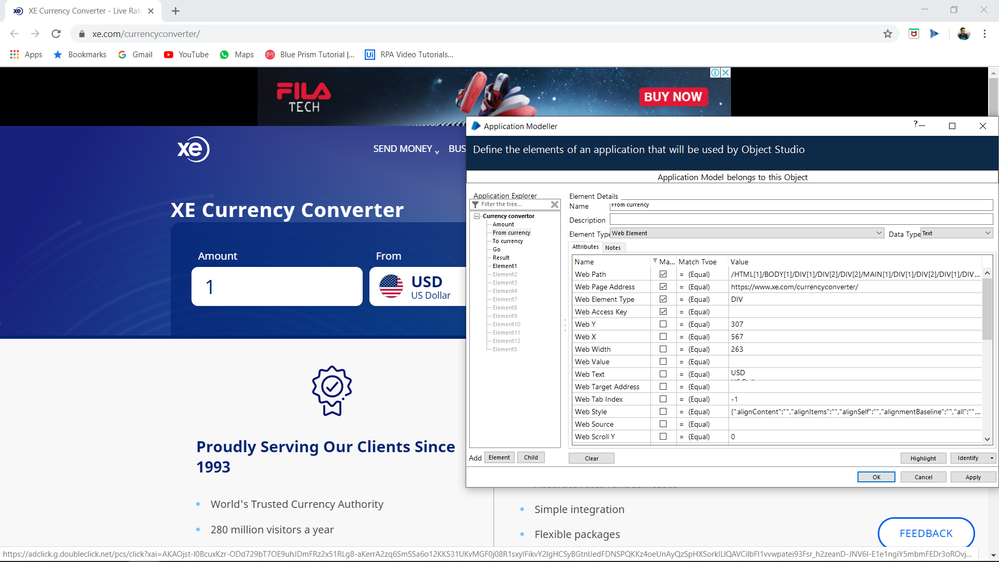Uncheck Match for Web Path
Viewport: 999px width, 562px height.
pyautogui.click(x=663, y=274)
